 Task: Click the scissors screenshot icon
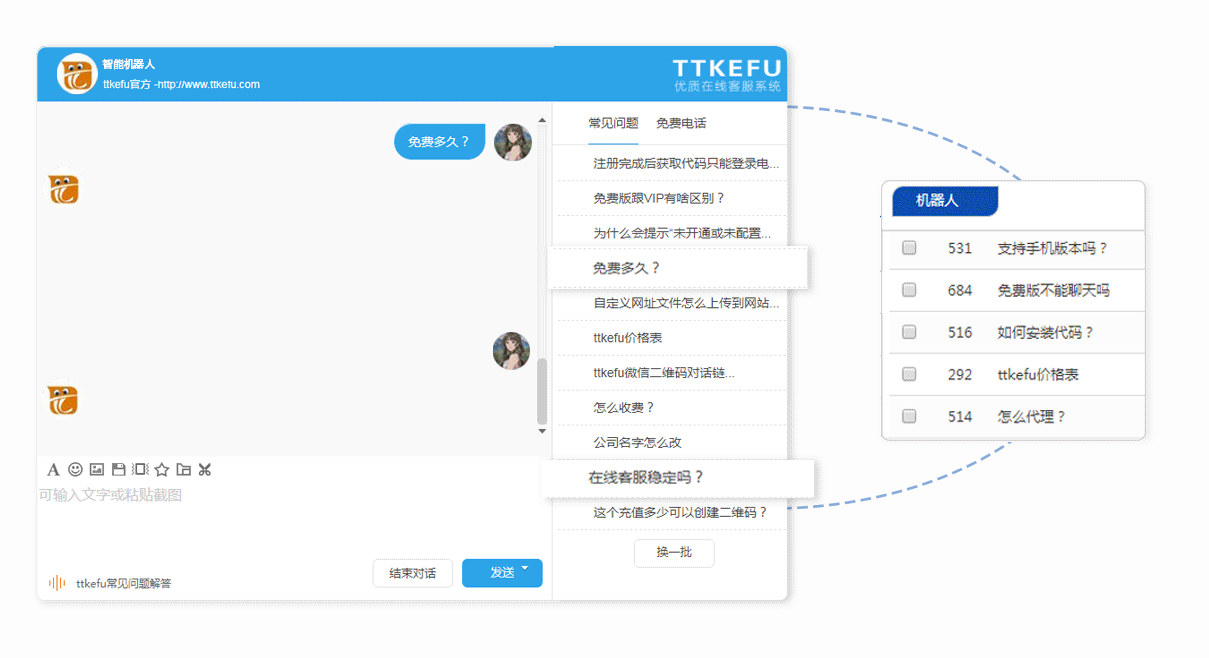205,469
